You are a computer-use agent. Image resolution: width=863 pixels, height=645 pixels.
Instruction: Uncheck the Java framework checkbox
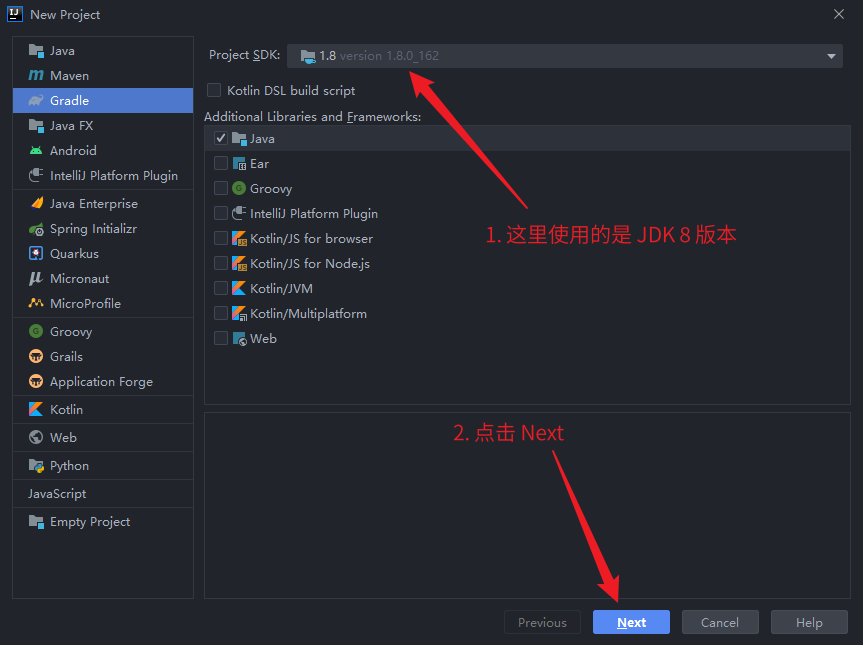pyautogui.click(x=221, y=139)
